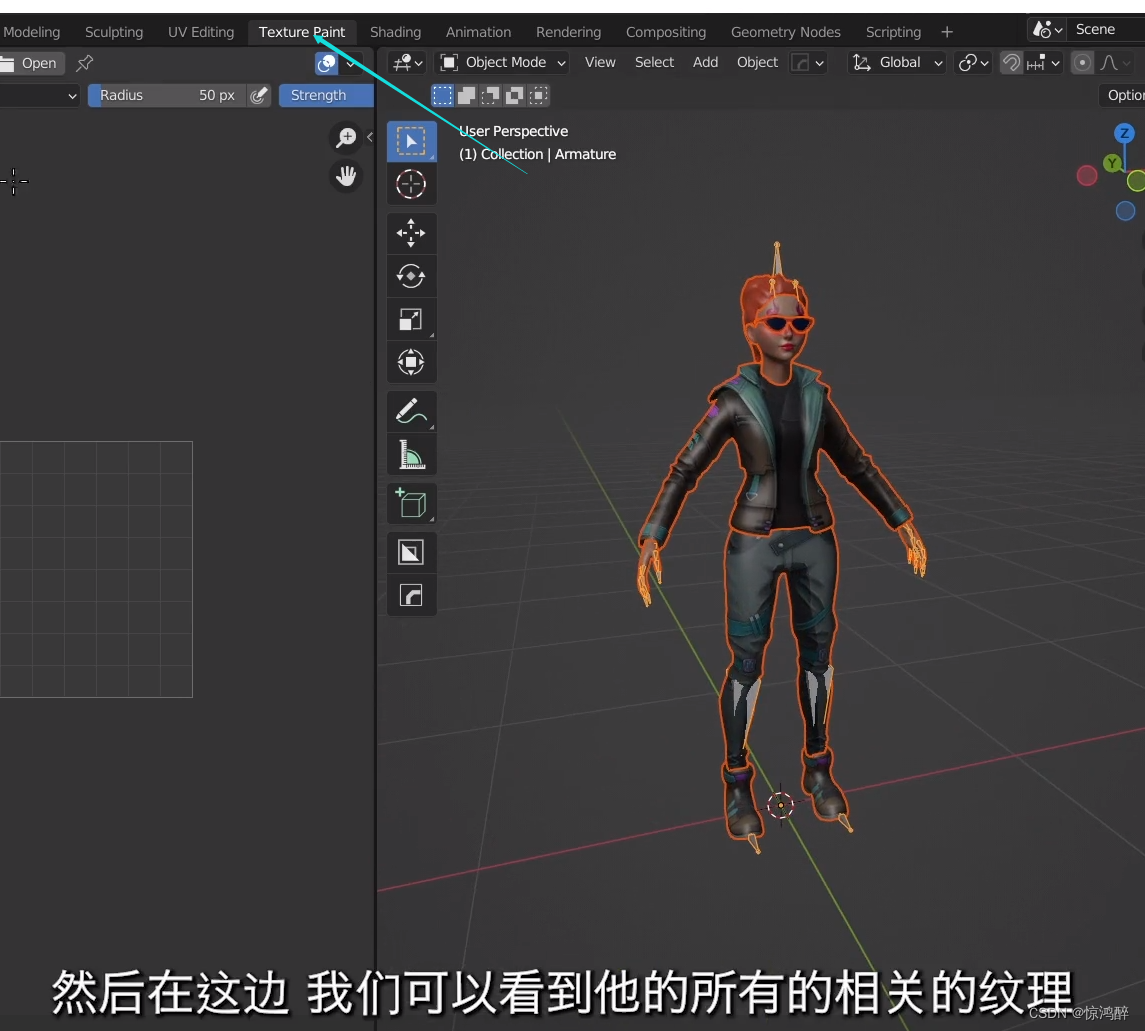Set selection mode to new selection
Image resolution: width=1145 pixels, height=1031 pixels.
442,95
